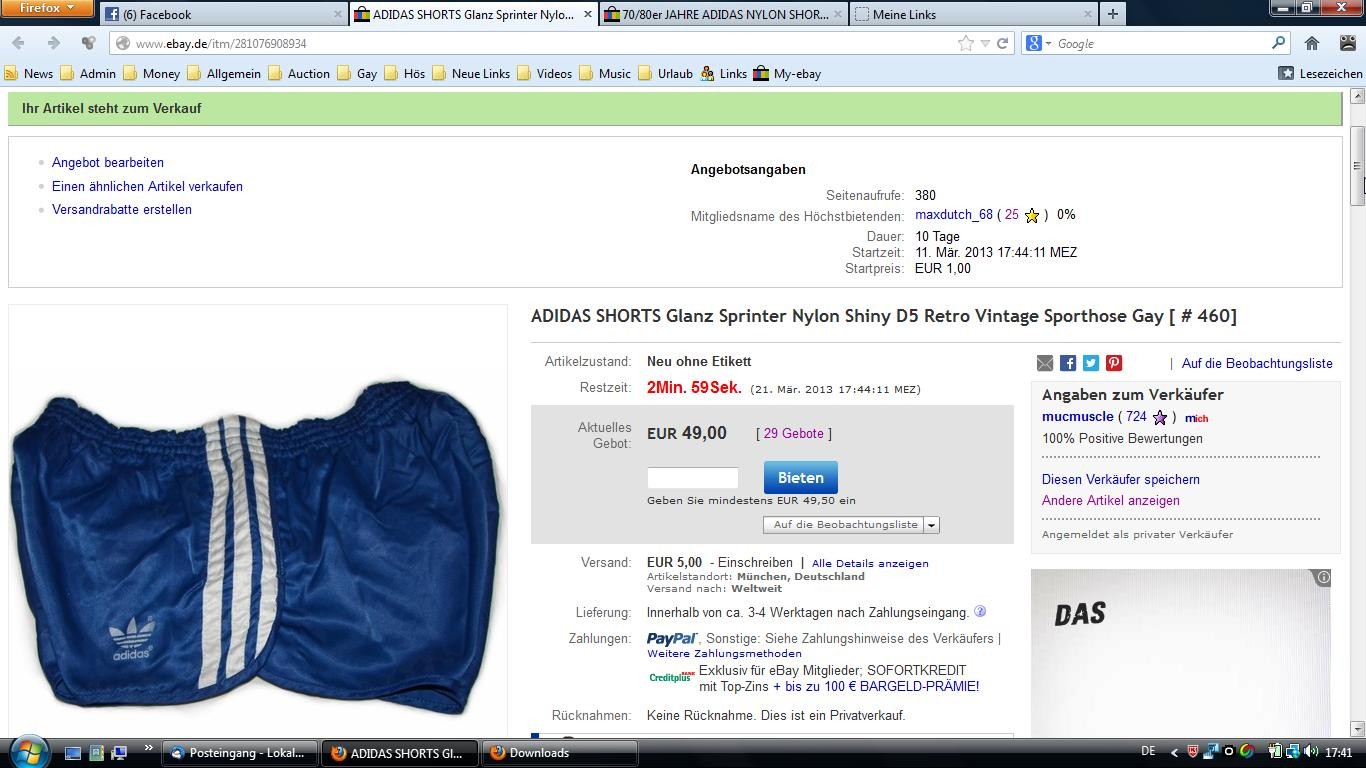The image size is (1366, 768).
Task: Share the listing on Facebook
Action: tap(1068, 363)
